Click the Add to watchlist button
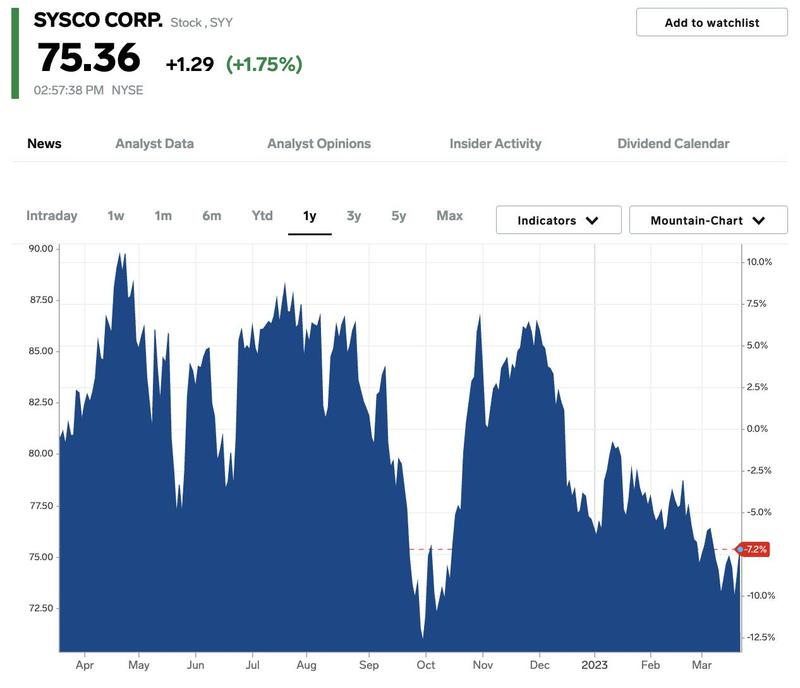The height and width of the screenshot is (688, 800). click(x=711, y=22)
